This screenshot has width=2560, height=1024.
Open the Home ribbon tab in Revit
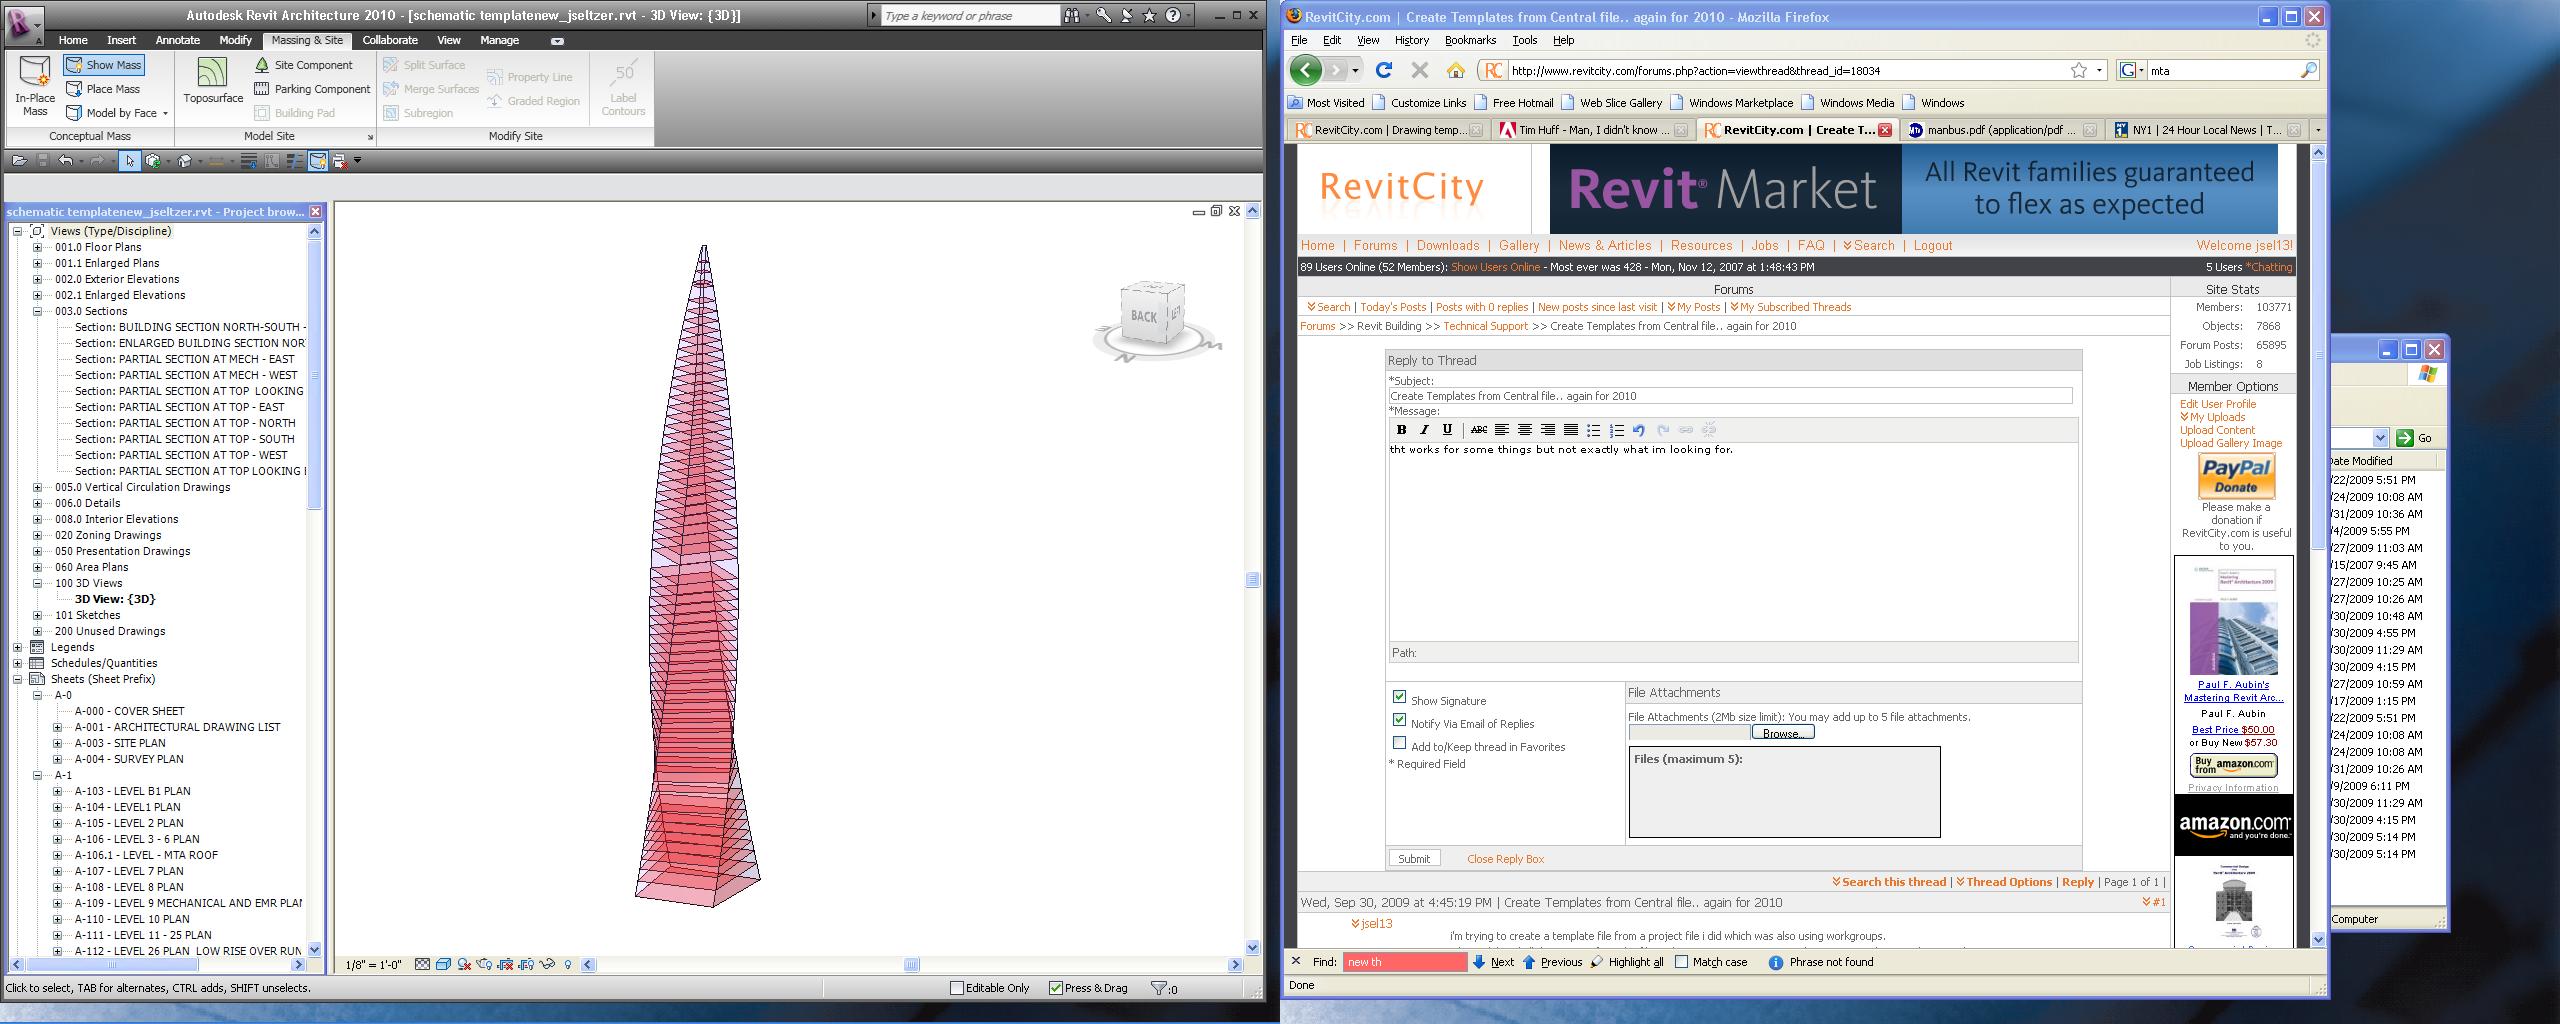point(73,40)
